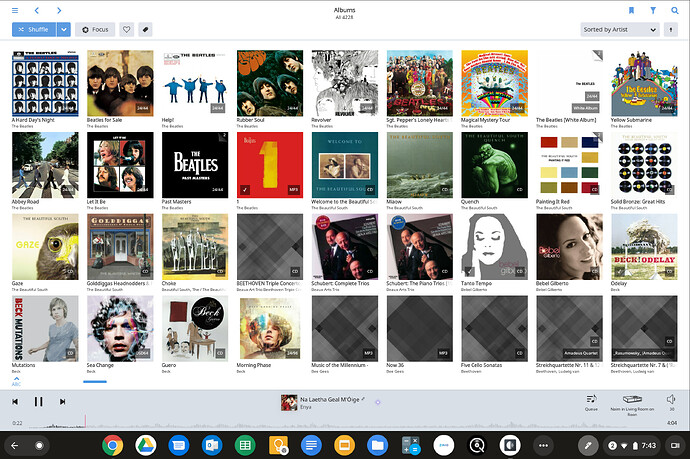Click the 'Painting It Red' album title
This screenshot has width=690, height=459.
point(553,202)
